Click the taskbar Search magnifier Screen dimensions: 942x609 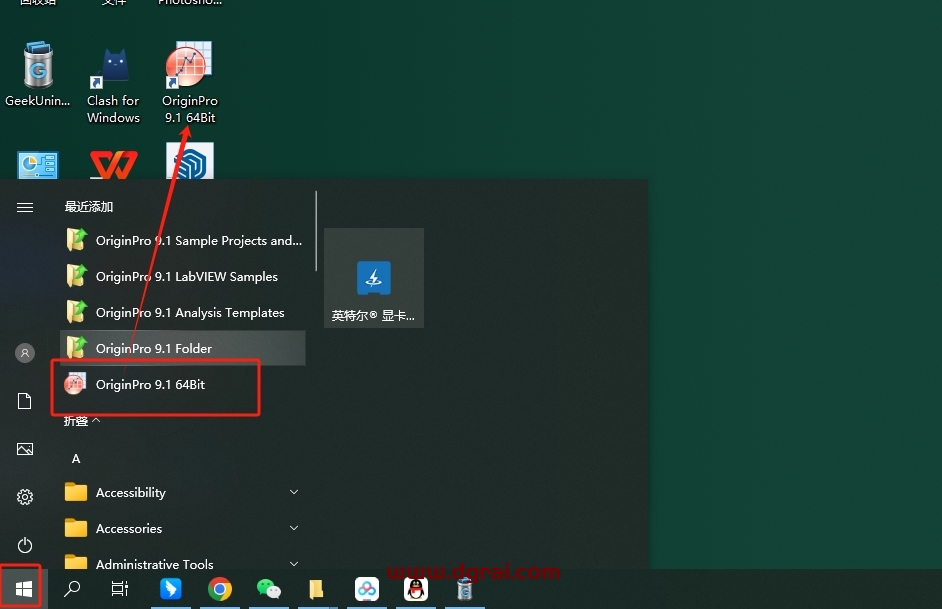(72, 589)
